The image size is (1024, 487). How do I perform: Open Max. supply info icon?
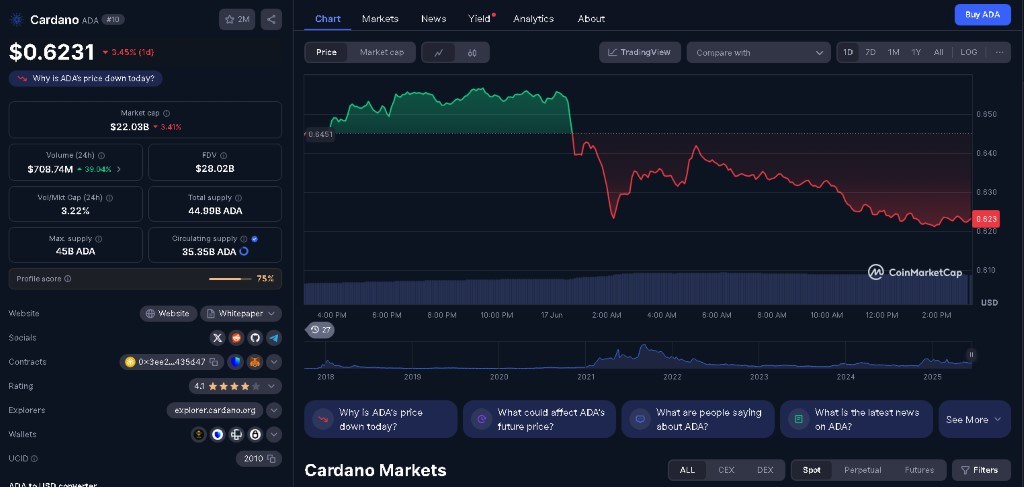(x=99, y=239)
